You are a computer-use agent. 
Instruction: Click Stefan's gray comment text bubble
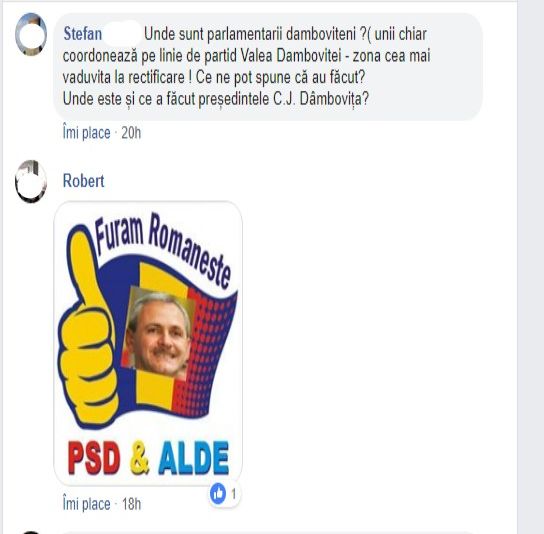pos(268,67)
